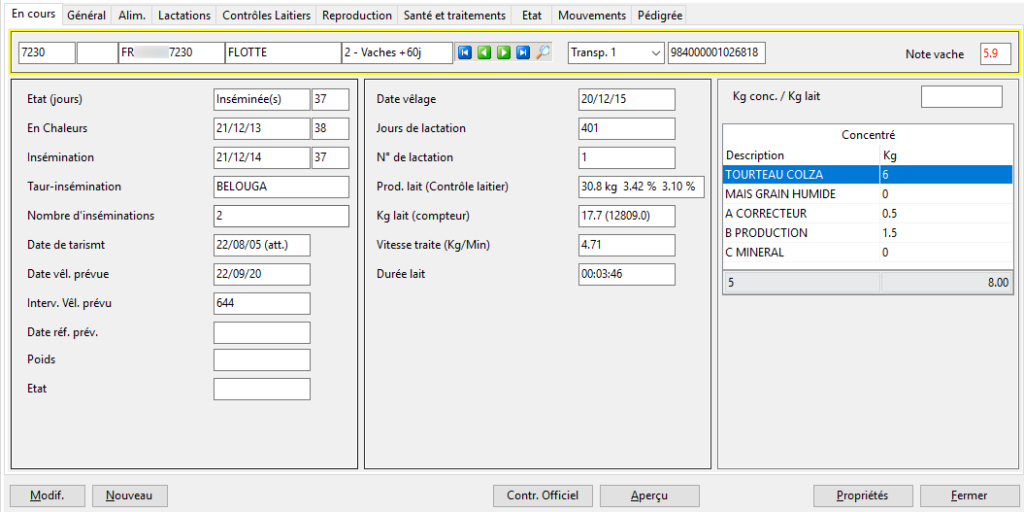The width and height of the screenshot is (1024, 512).
Task: Click the Kg conc. / Kg lait field
Action: tap(960, 97)
